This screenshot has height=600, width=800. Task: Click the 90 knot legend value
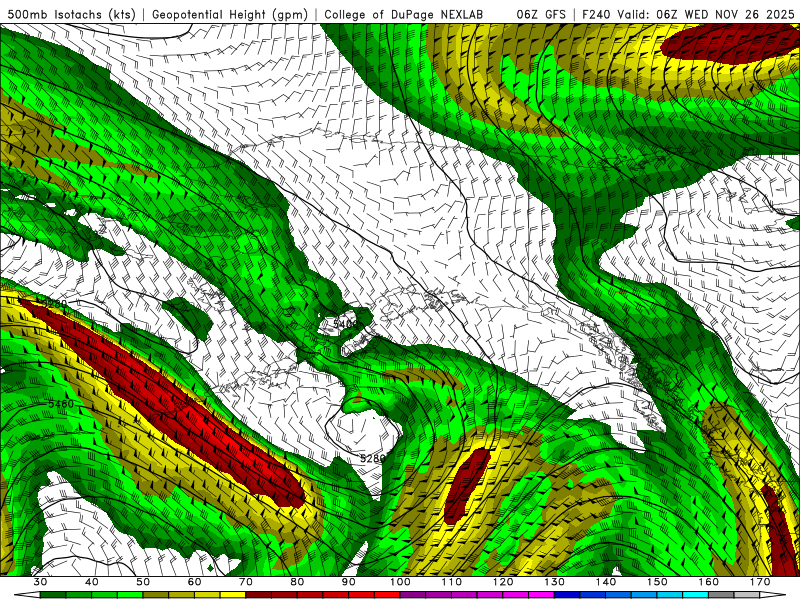click(349, 582)
